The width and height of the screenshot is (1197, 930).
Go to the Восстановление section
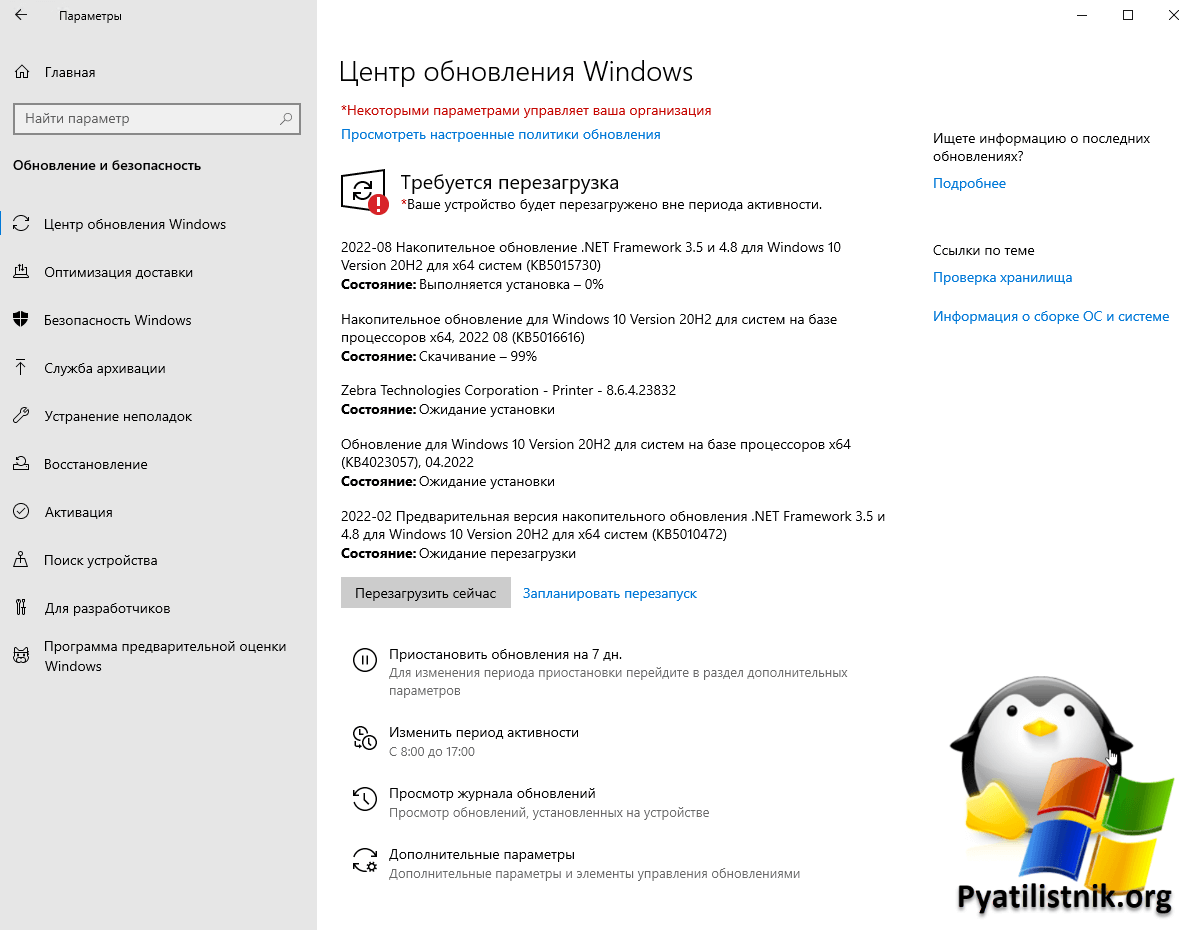[96, 464]
